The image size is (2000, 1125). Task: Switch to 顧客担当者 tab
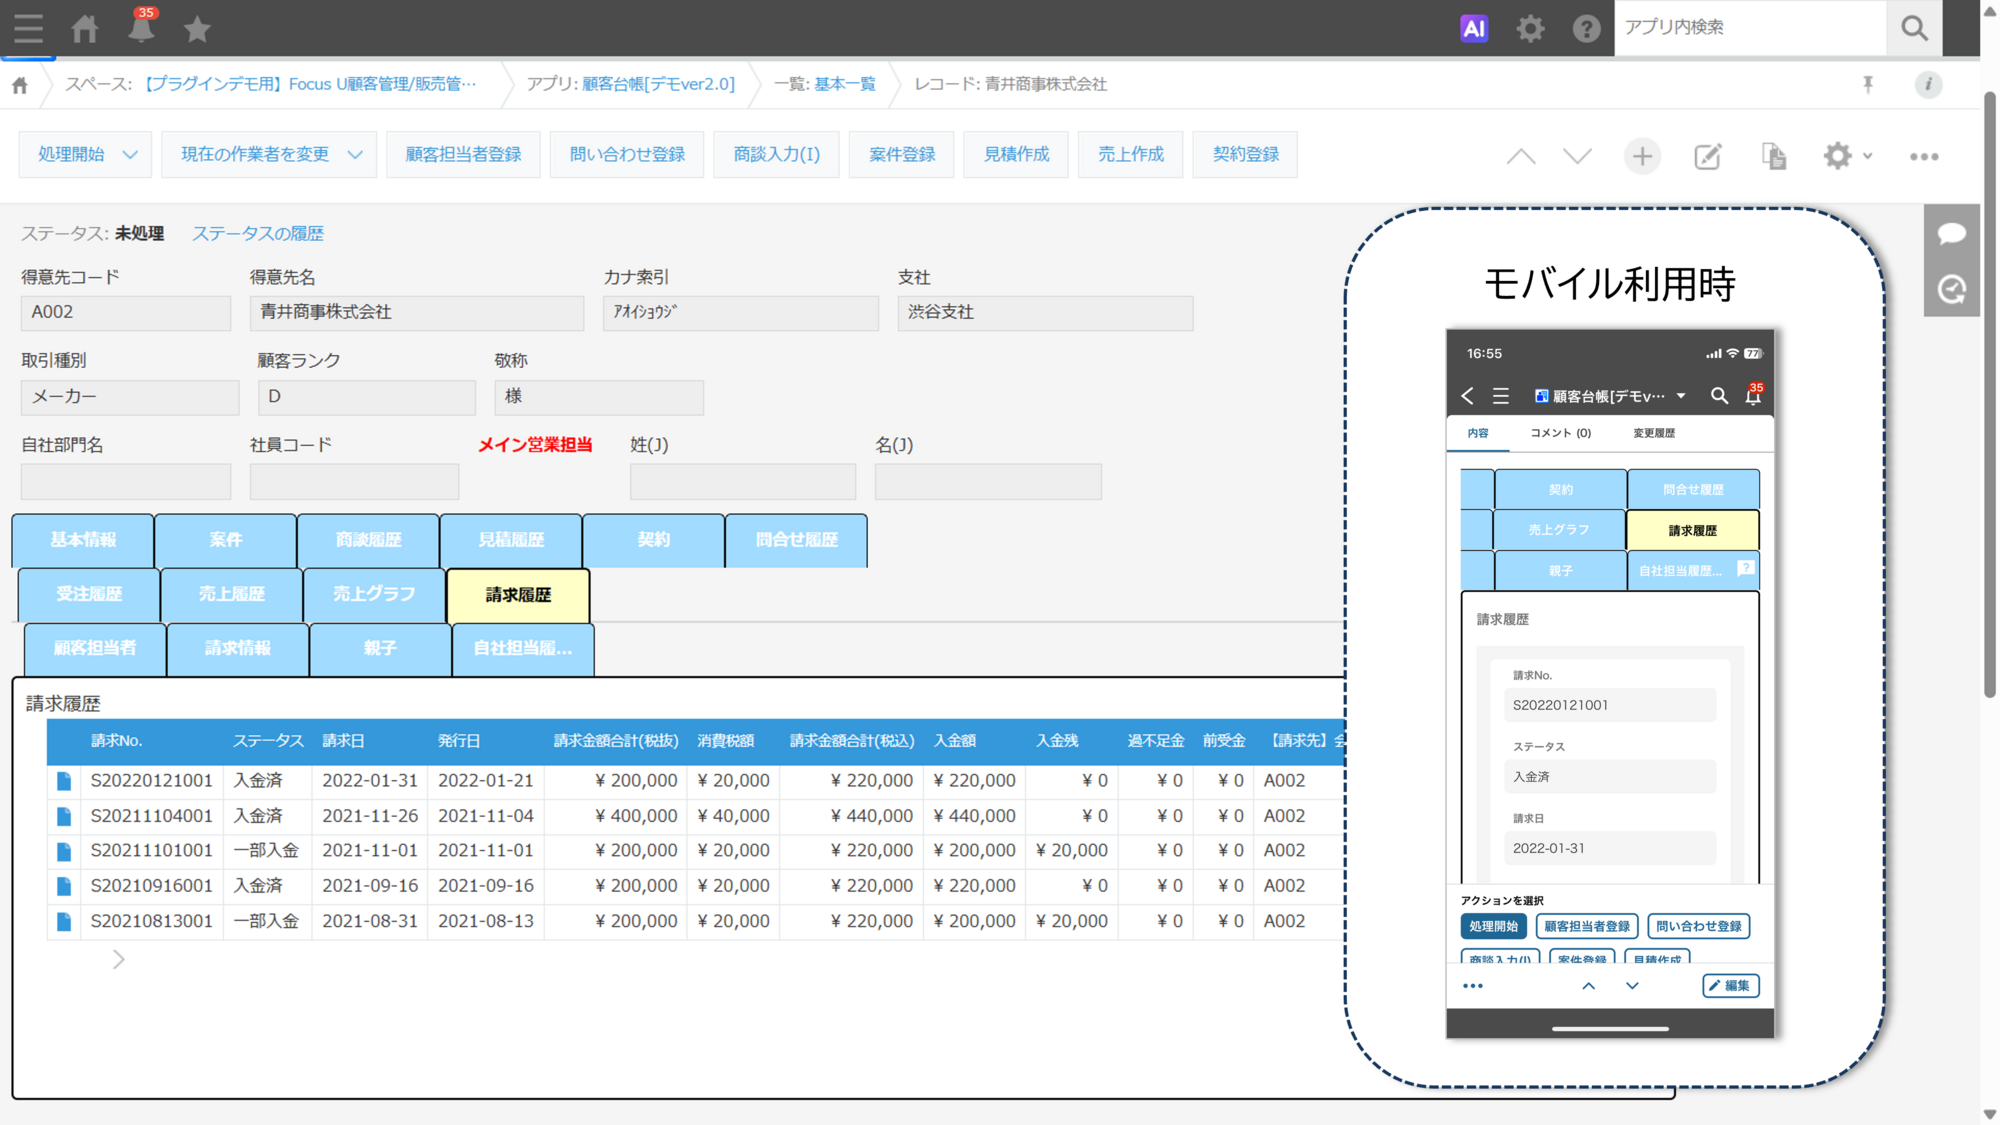point(95,648)
